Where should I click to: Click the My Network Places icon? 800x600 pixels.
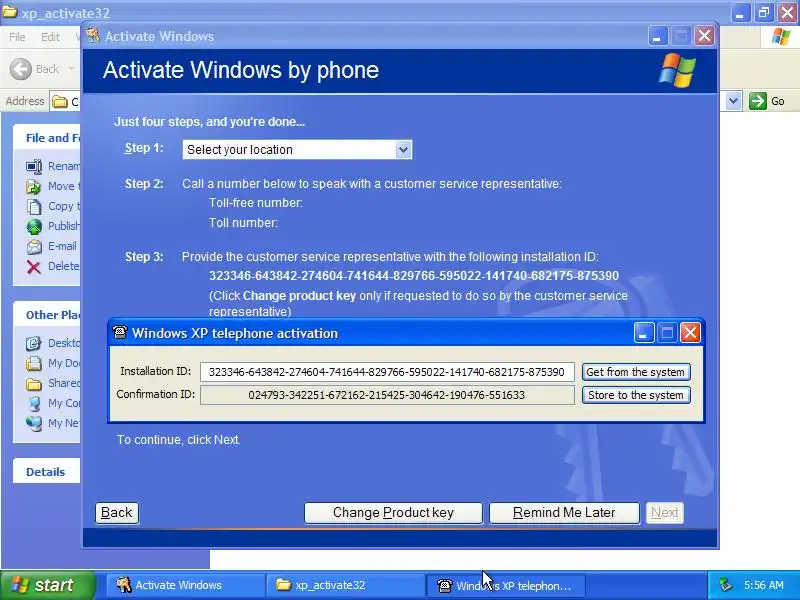pyautogui.click(x=34, y=423)
